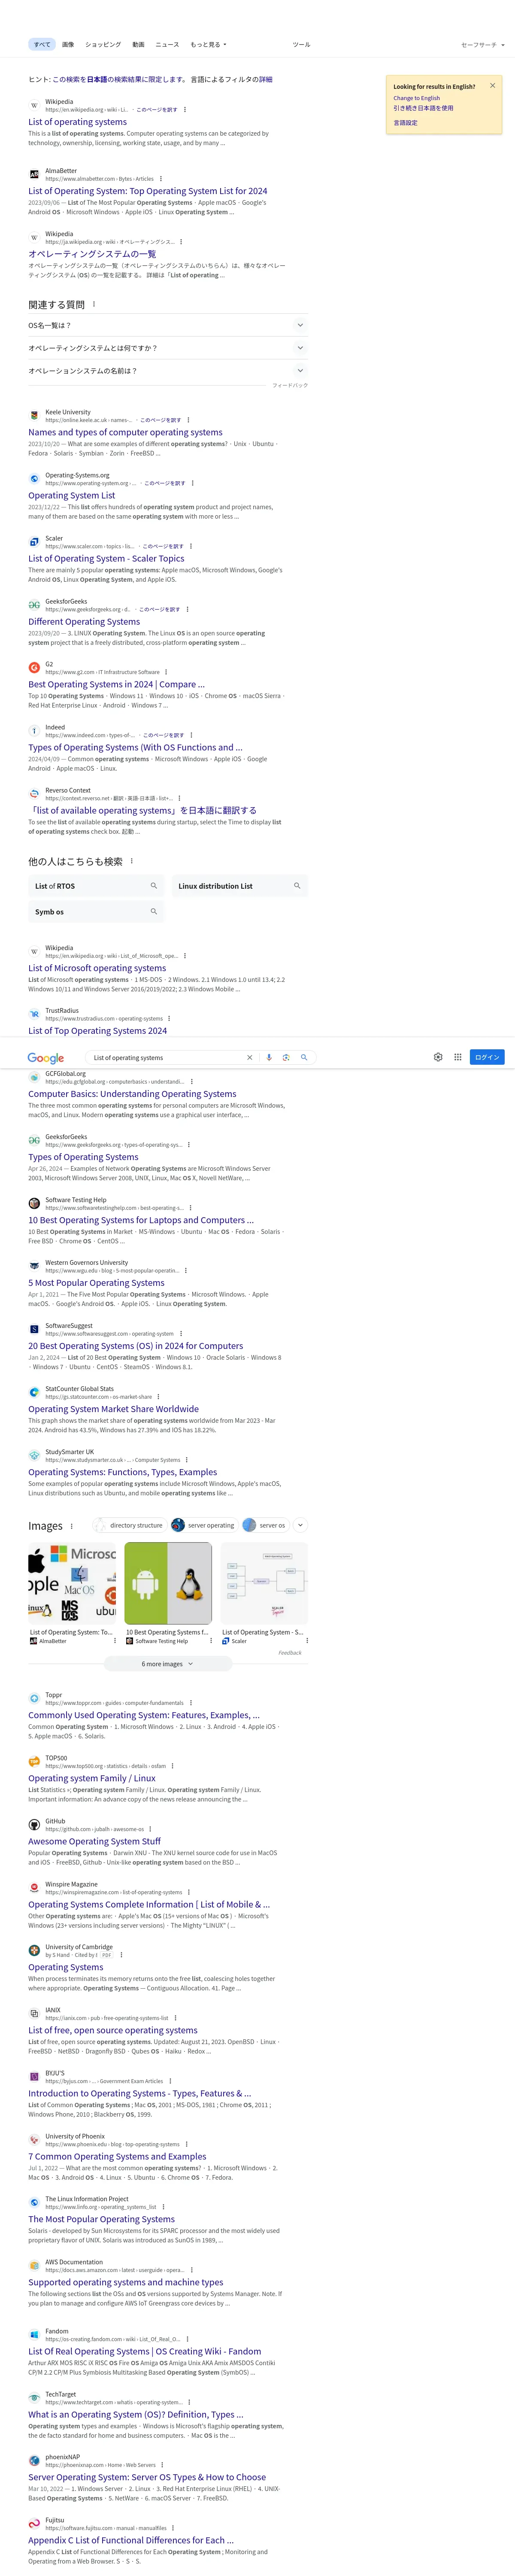Expand the 'OS名一覧は？' question

coord(167,325)
